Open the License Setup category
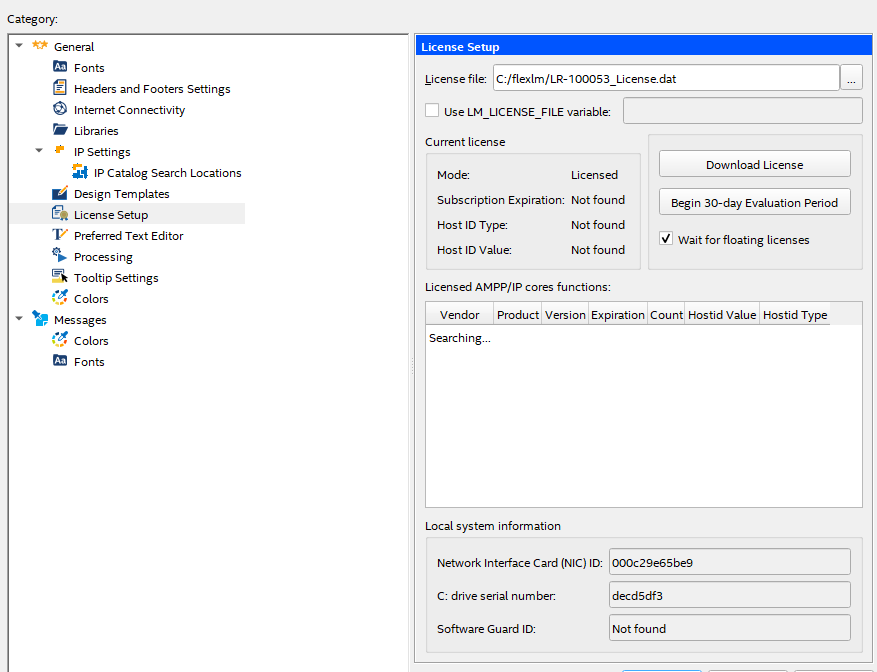 coord(110,215)
